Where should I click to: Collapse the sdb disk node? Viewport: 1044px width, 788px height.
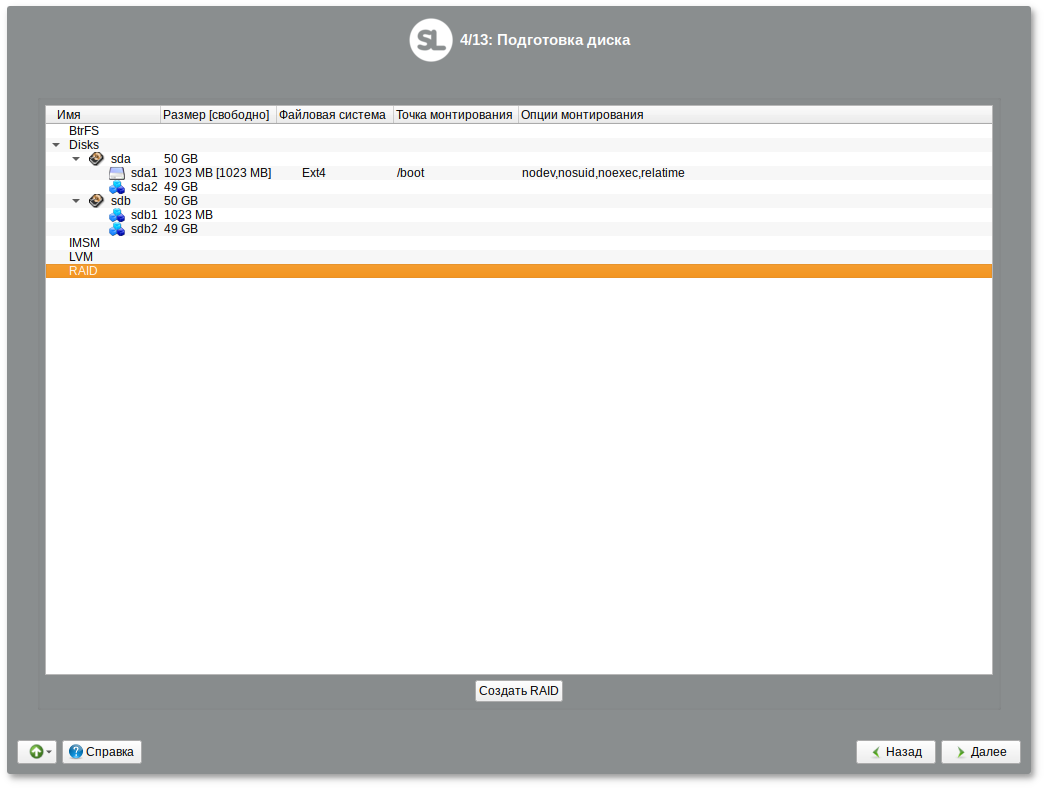tap(76, 201)
